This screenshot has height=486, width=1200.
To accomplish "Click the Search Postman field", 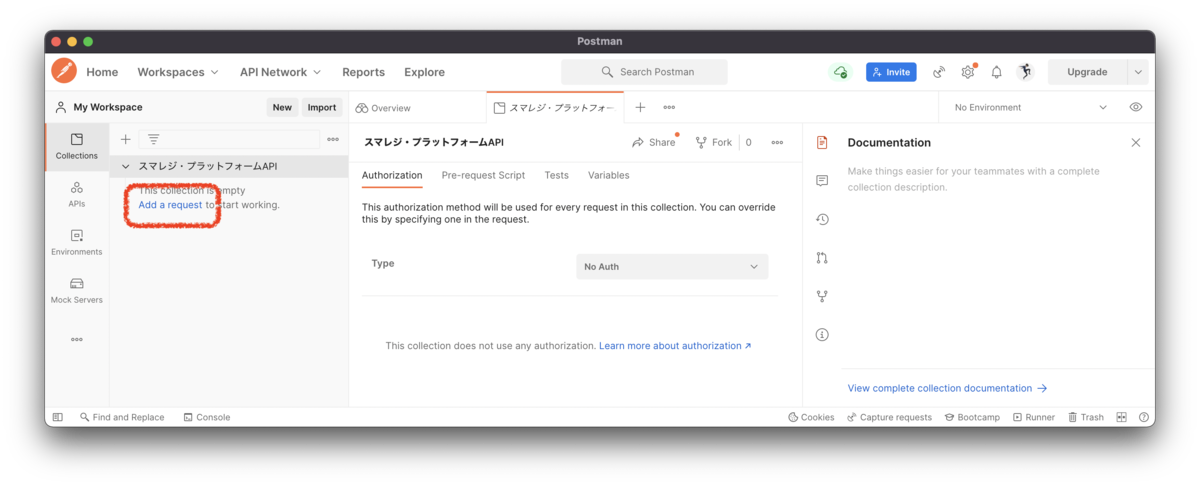I will (644, 72).
